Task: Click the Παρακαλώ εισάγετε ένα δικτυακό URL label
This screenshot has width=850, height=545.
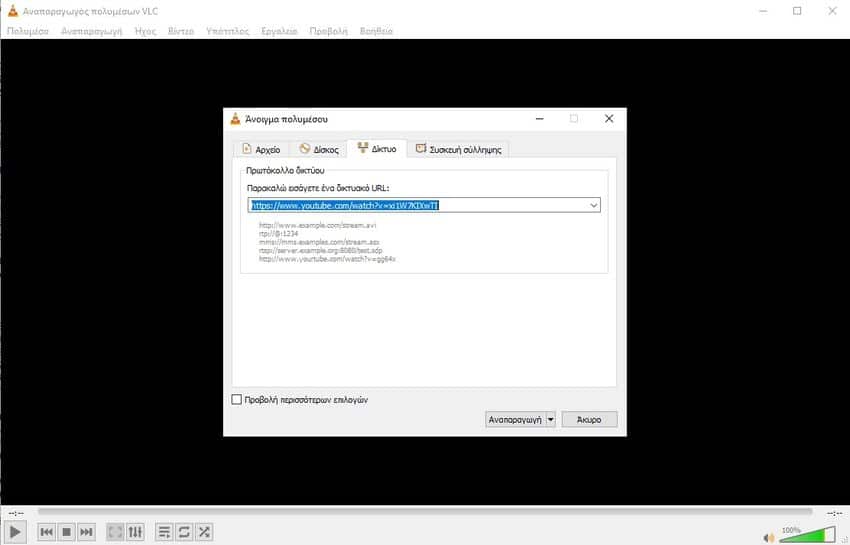Action: click(x=318, y=188)
